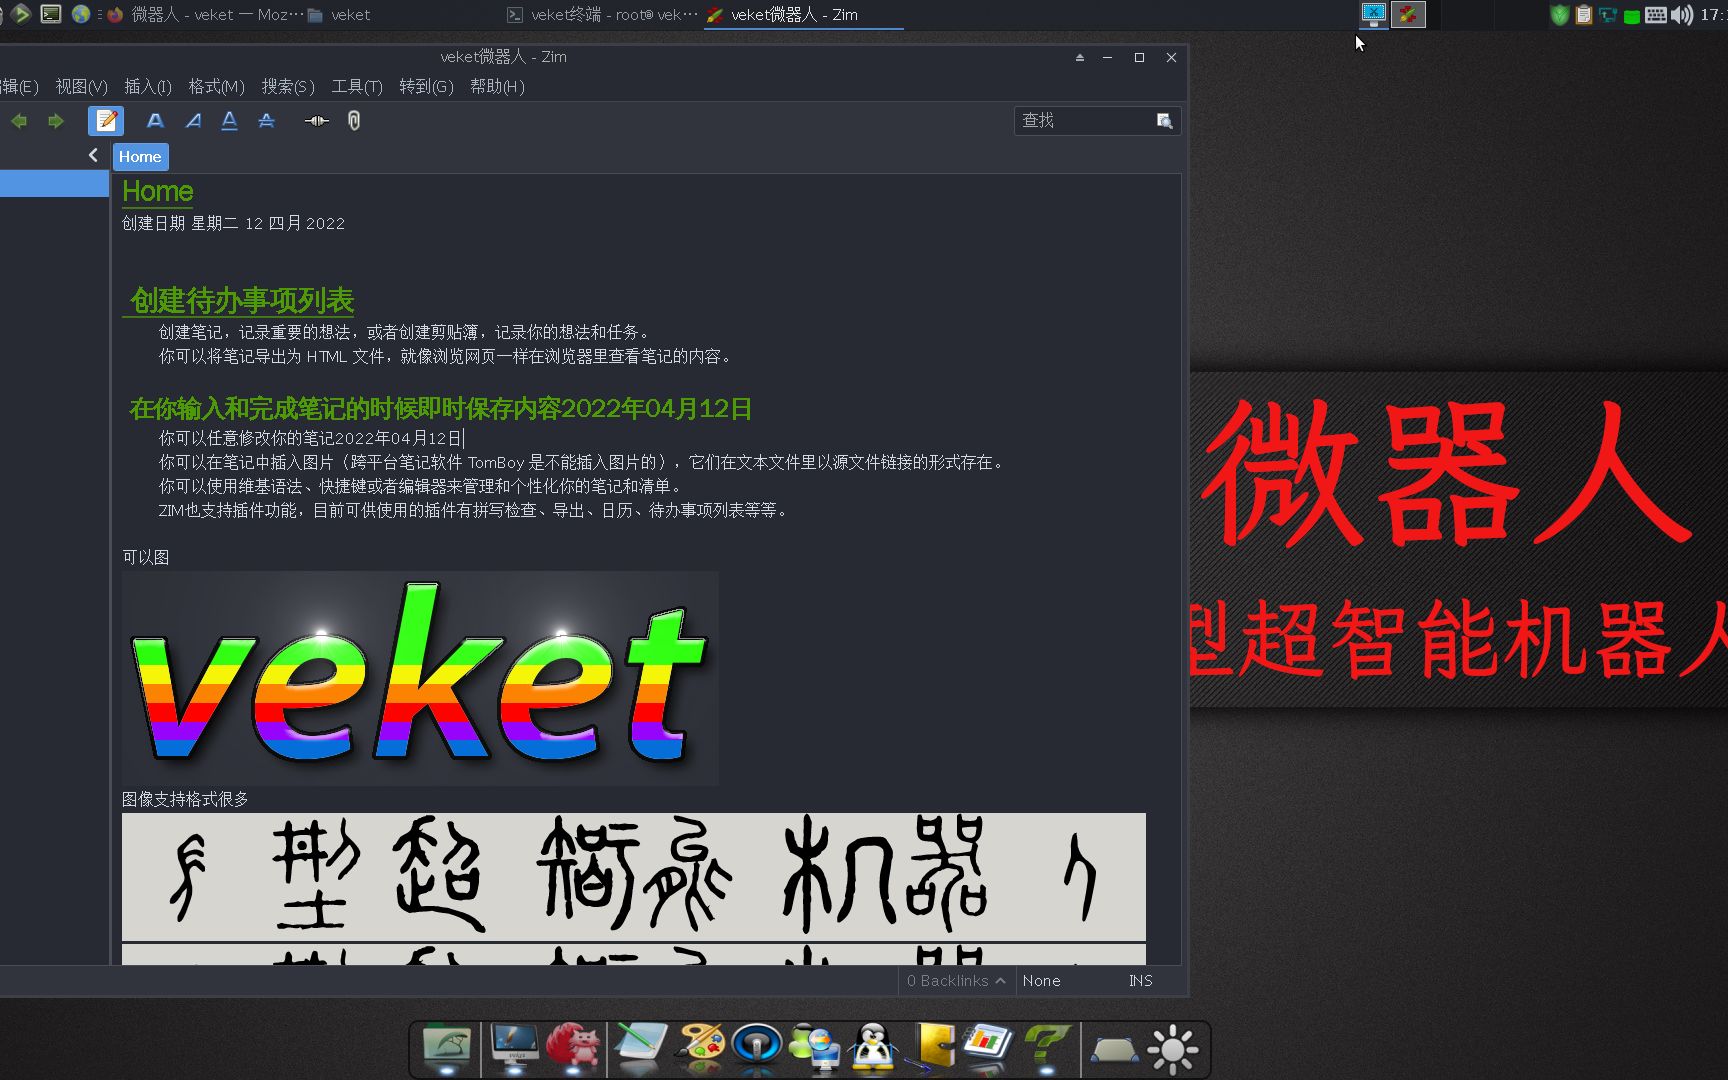Switch to the first workspace in pager
The height and width of the screenshot is (1080, 1728).
[1374, 14]
